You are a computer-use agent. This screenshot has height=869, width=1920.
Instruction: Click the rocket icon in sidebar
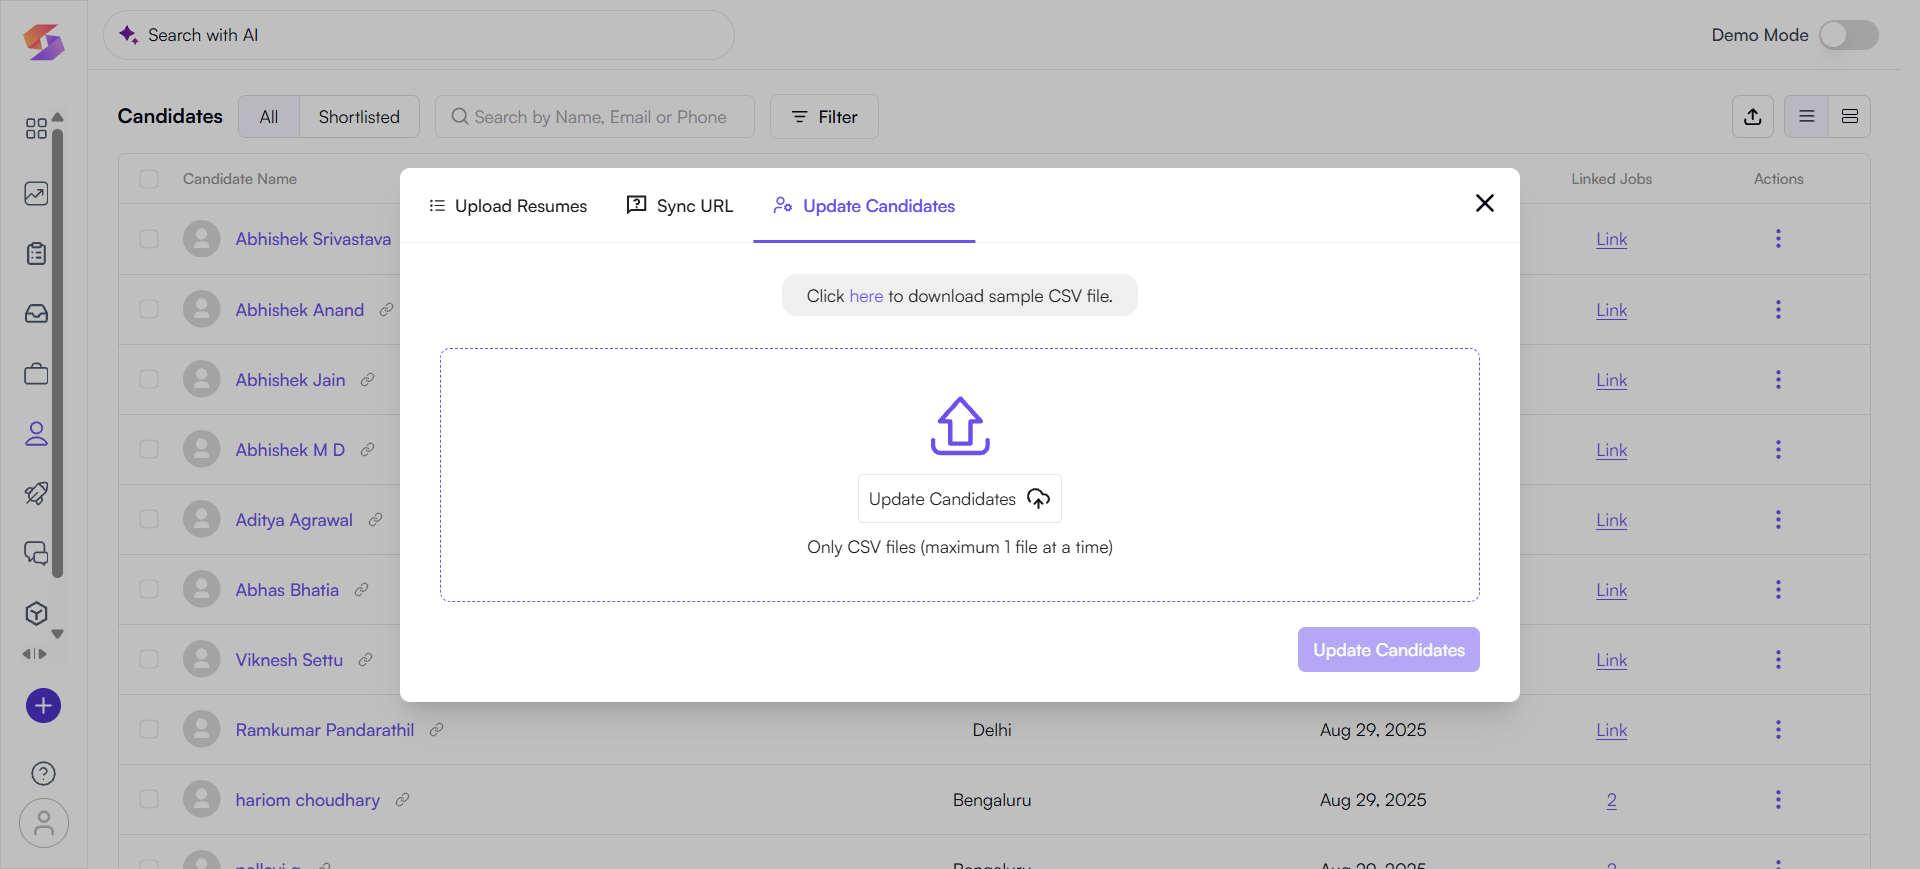(x=36, y=493)
